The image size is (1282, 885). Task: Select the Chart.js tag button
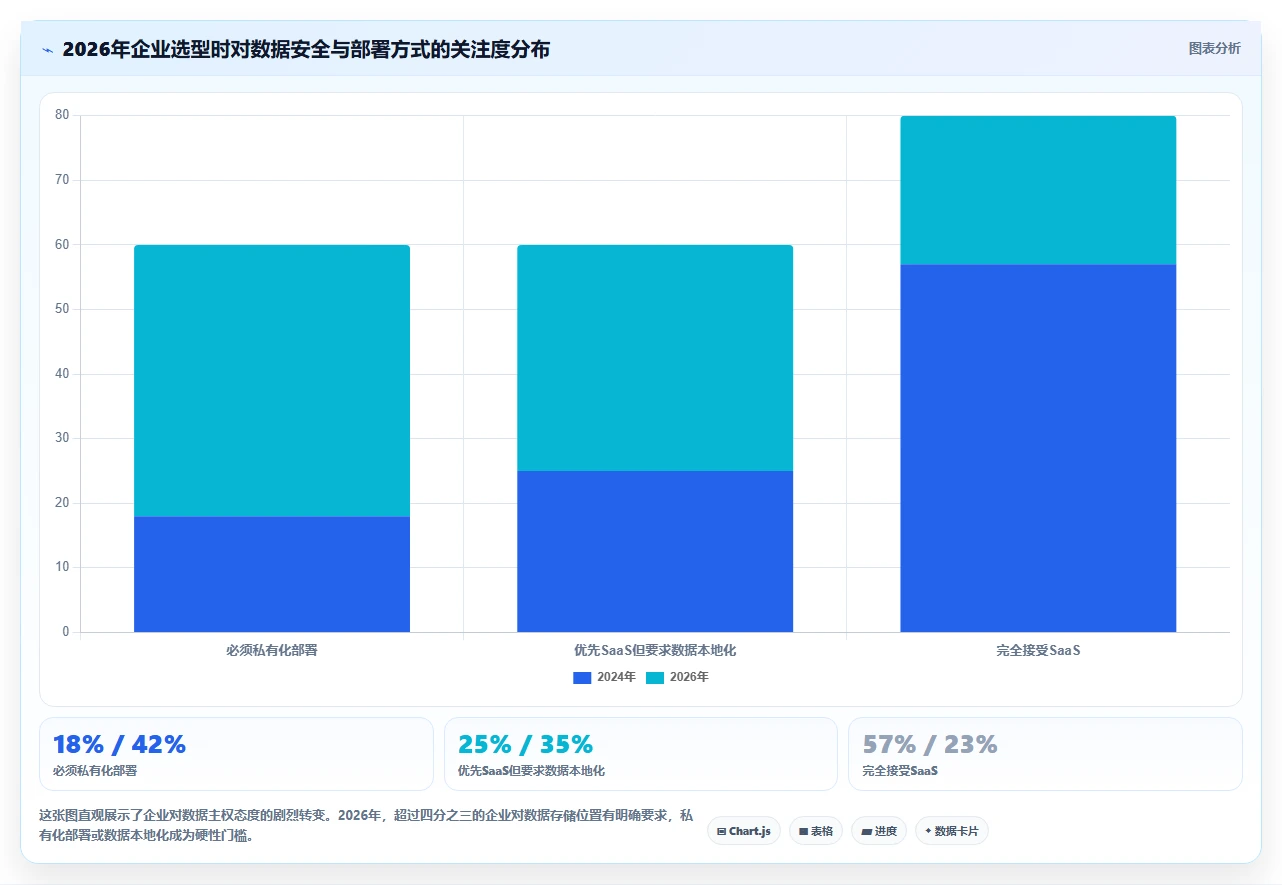click(x=744, y=831)
